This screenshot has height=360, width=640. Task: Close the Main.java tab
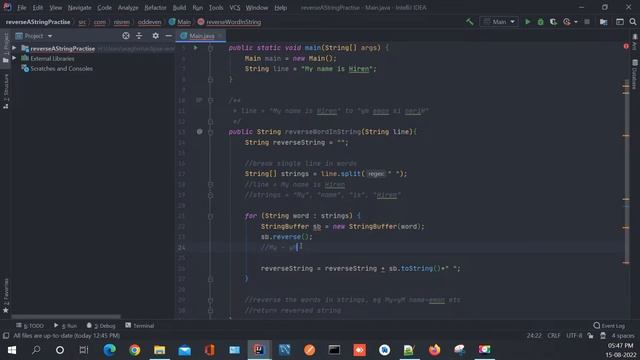coord(220,36)
